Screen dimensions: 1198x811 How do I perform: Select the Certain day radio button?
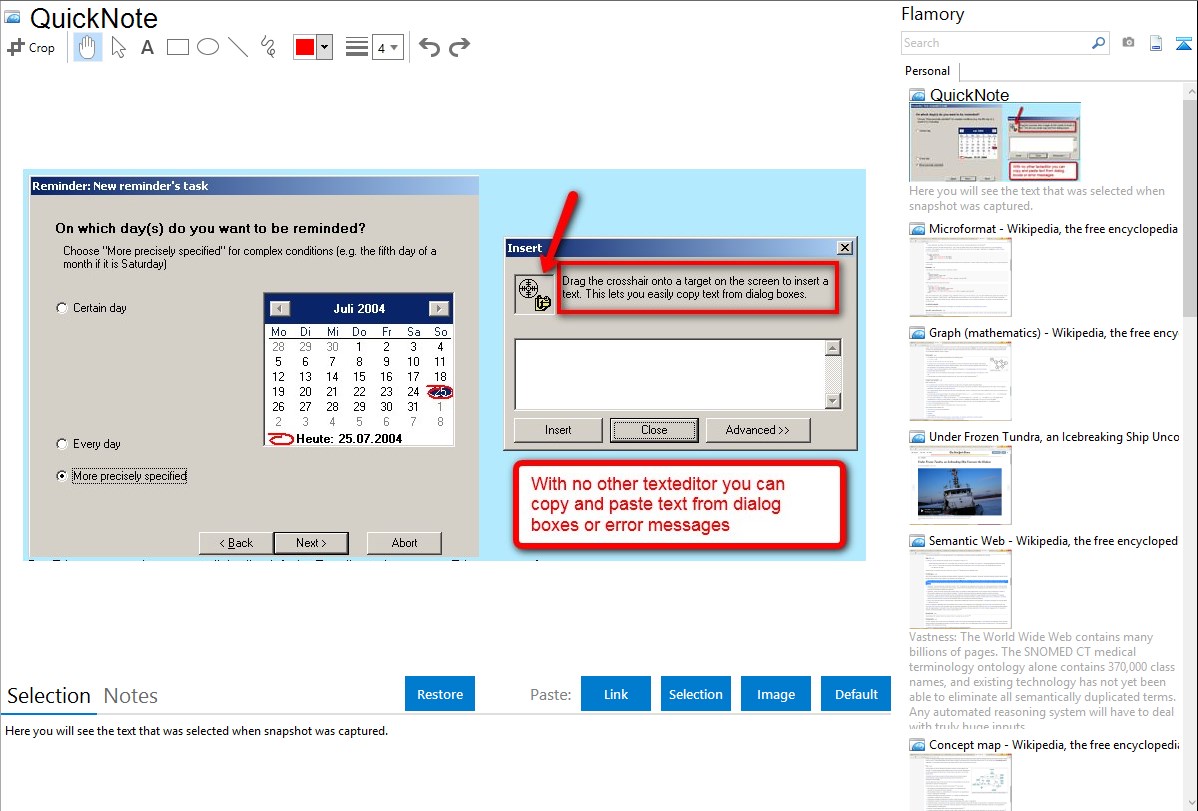click(62, 308)
